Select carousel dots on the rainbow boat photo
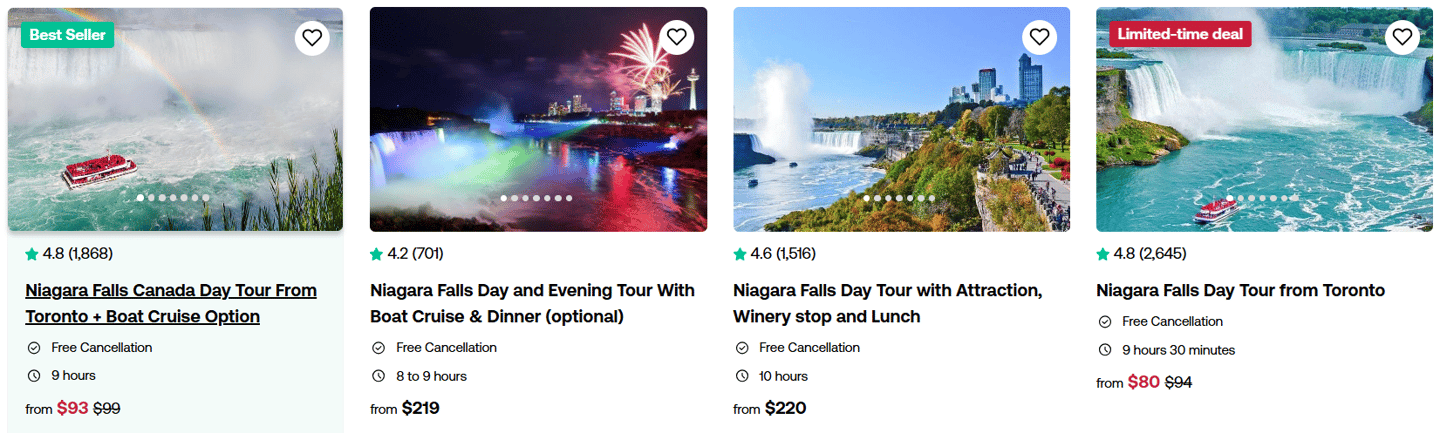Screen dimensions: 1440x433 point(173,198)
